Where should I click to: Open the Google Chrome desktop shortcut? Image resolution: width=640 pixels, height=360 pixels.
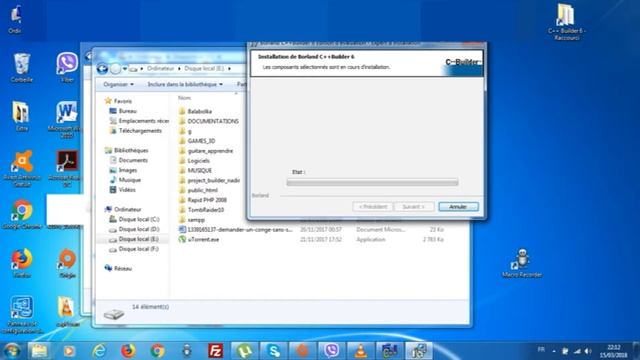[x=22, y=214]
